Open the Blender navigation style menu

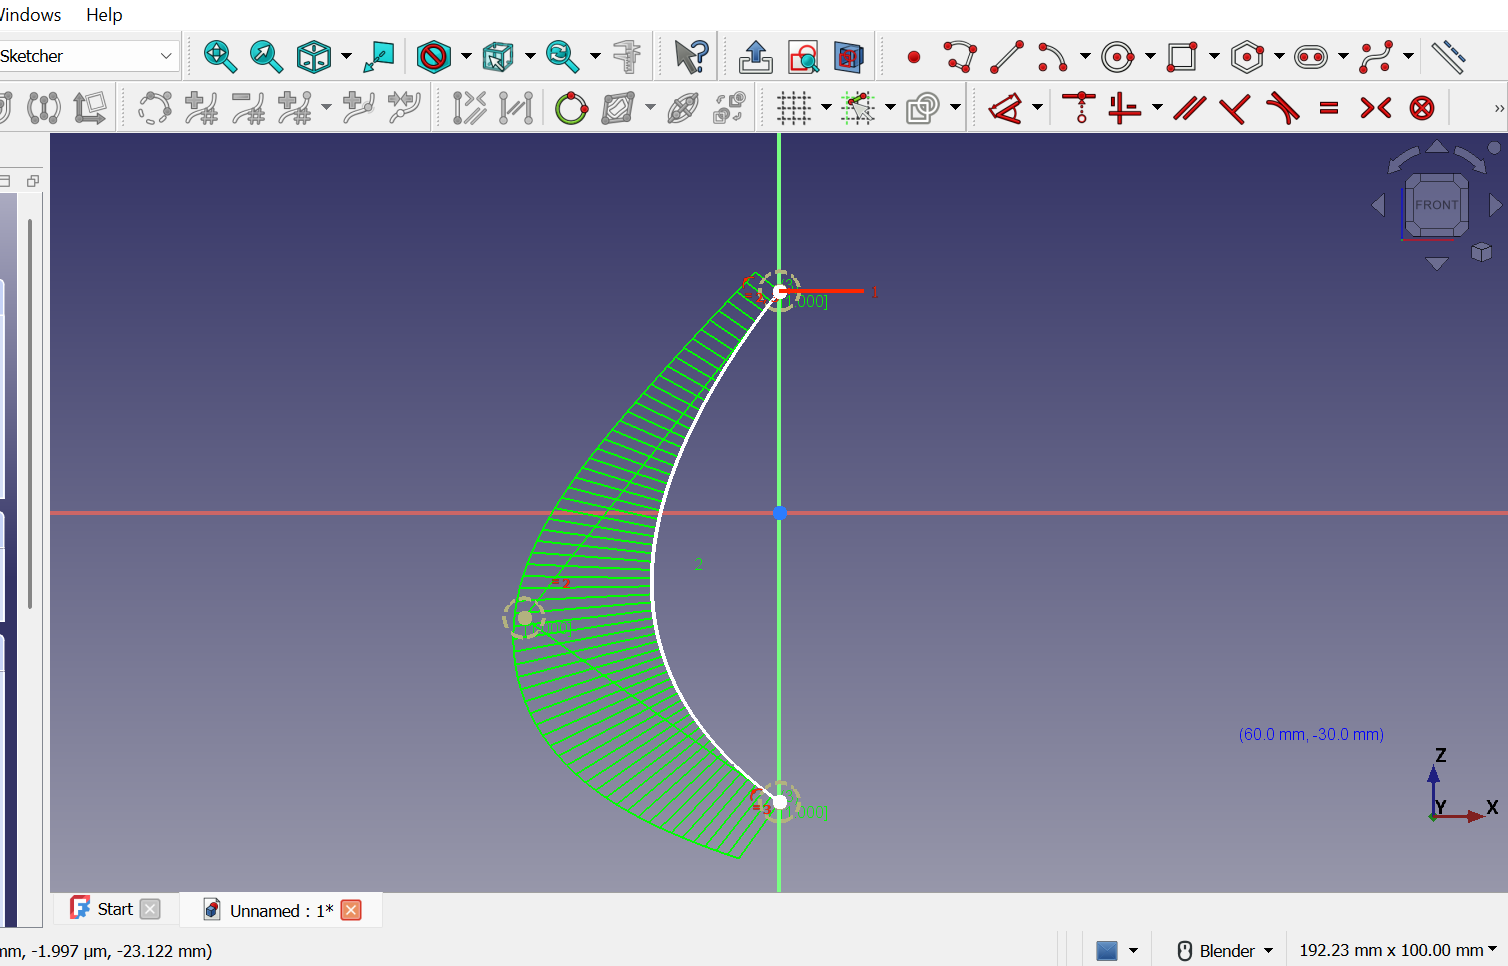tap(1225, 950)
